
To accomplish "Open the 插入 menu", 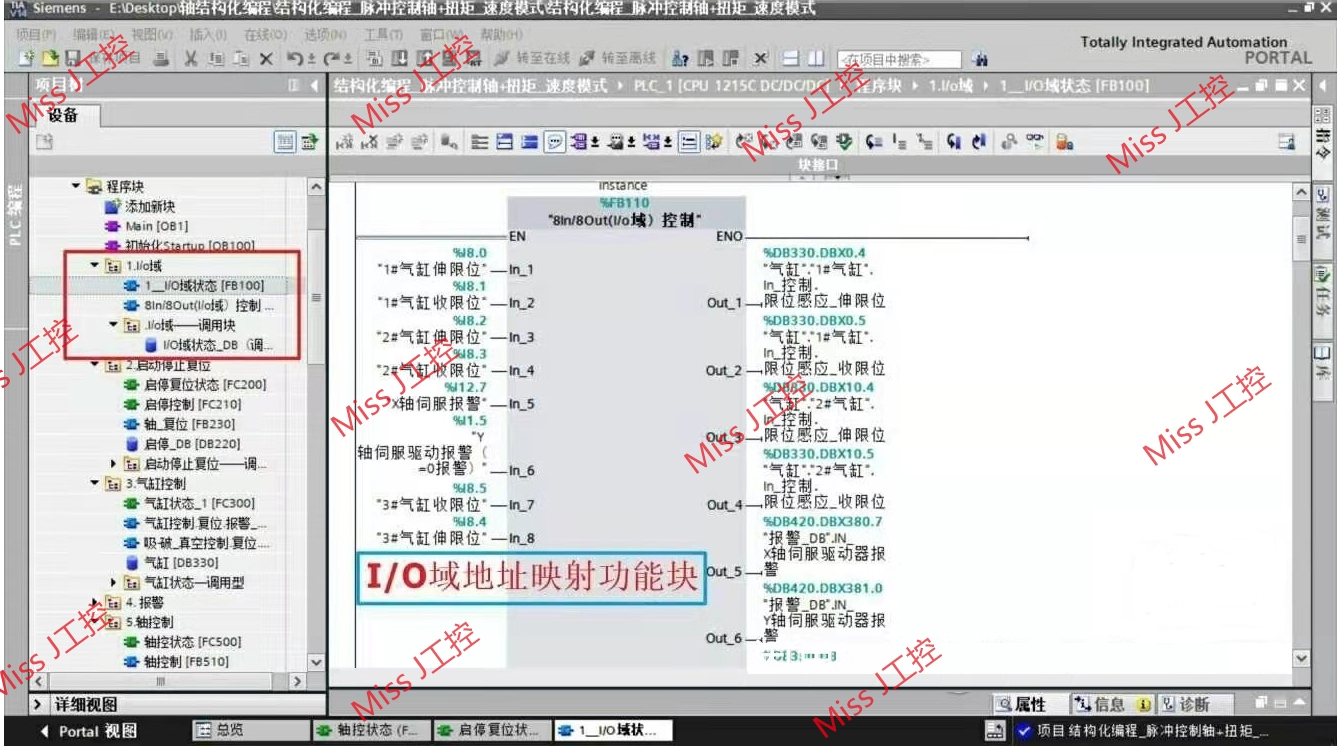I will pyautogui.click(x=207, y=35).
